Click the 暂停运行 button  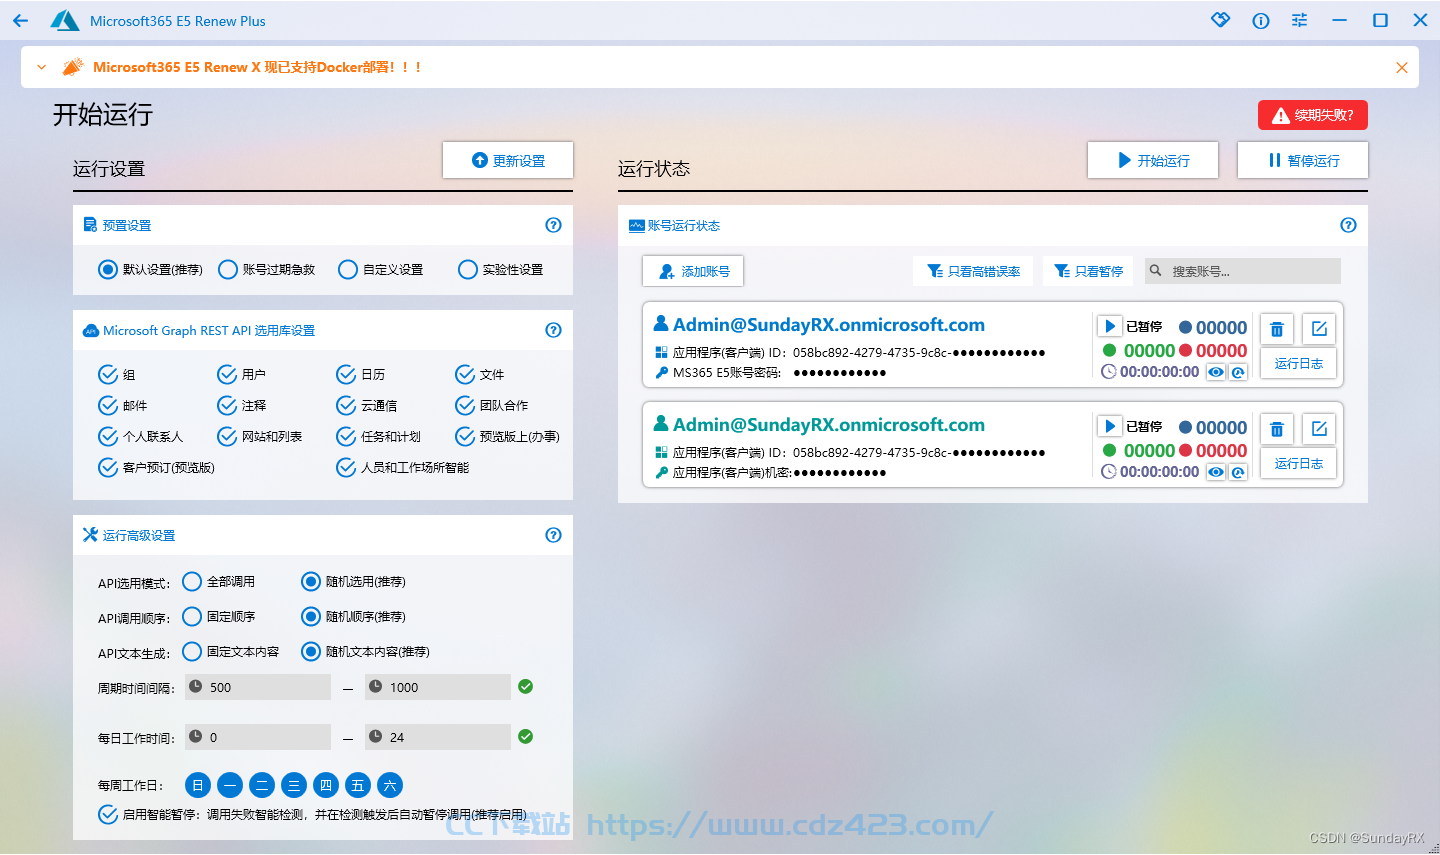[1303, 160]
